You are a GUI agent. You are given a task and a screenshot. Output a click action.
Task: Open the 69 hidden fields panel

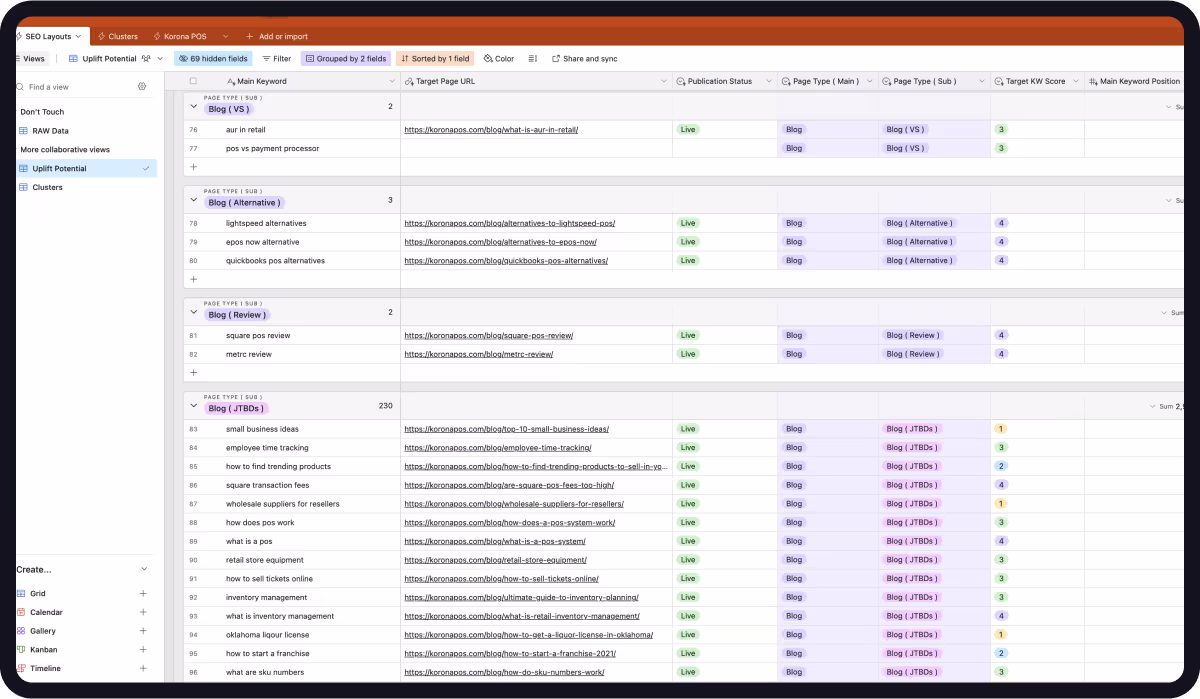tap(212, 59)
